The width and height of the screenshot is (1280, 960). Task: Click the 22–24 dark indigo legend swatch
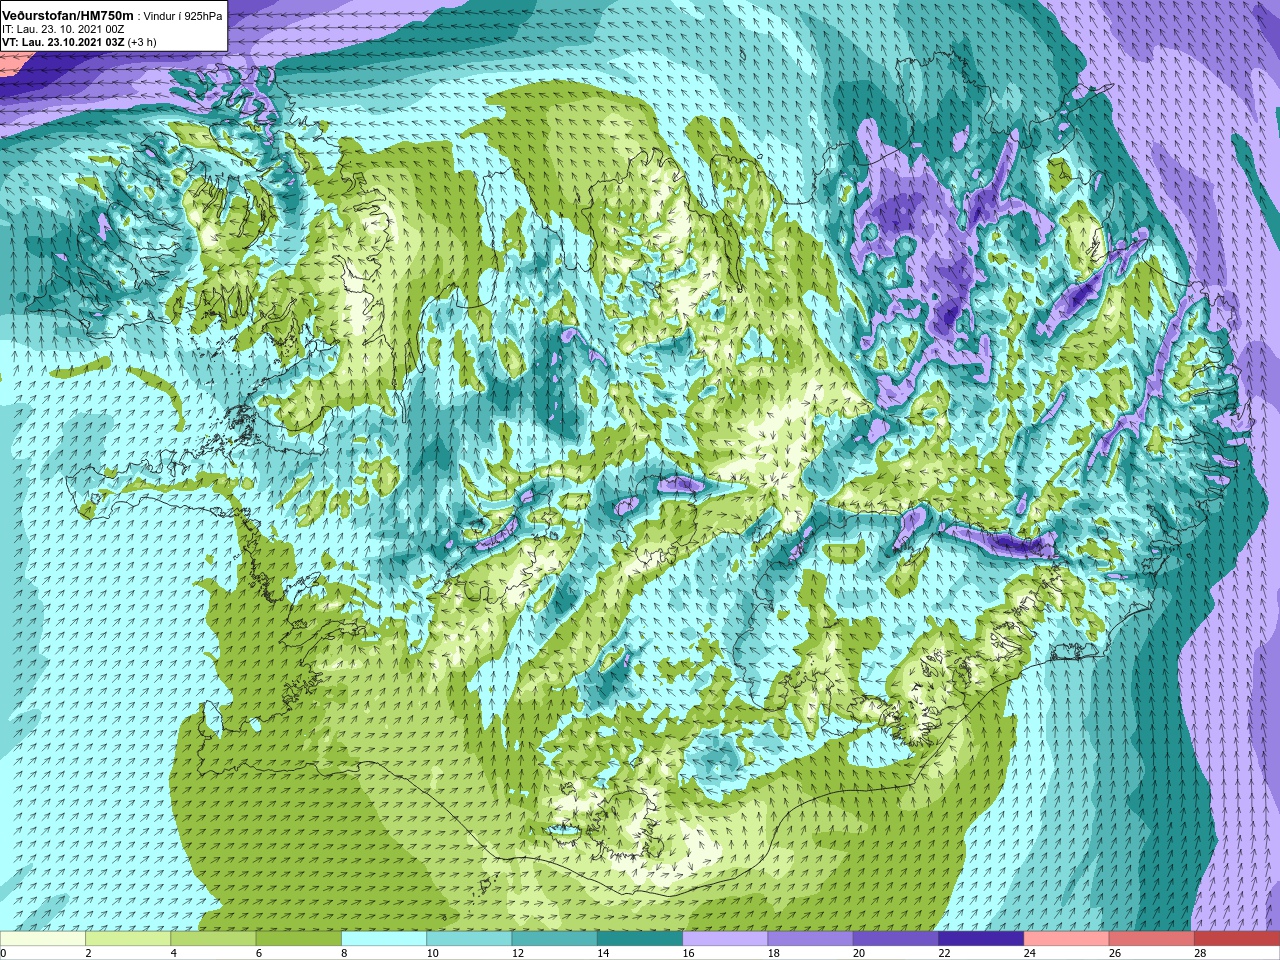point(981,939)
